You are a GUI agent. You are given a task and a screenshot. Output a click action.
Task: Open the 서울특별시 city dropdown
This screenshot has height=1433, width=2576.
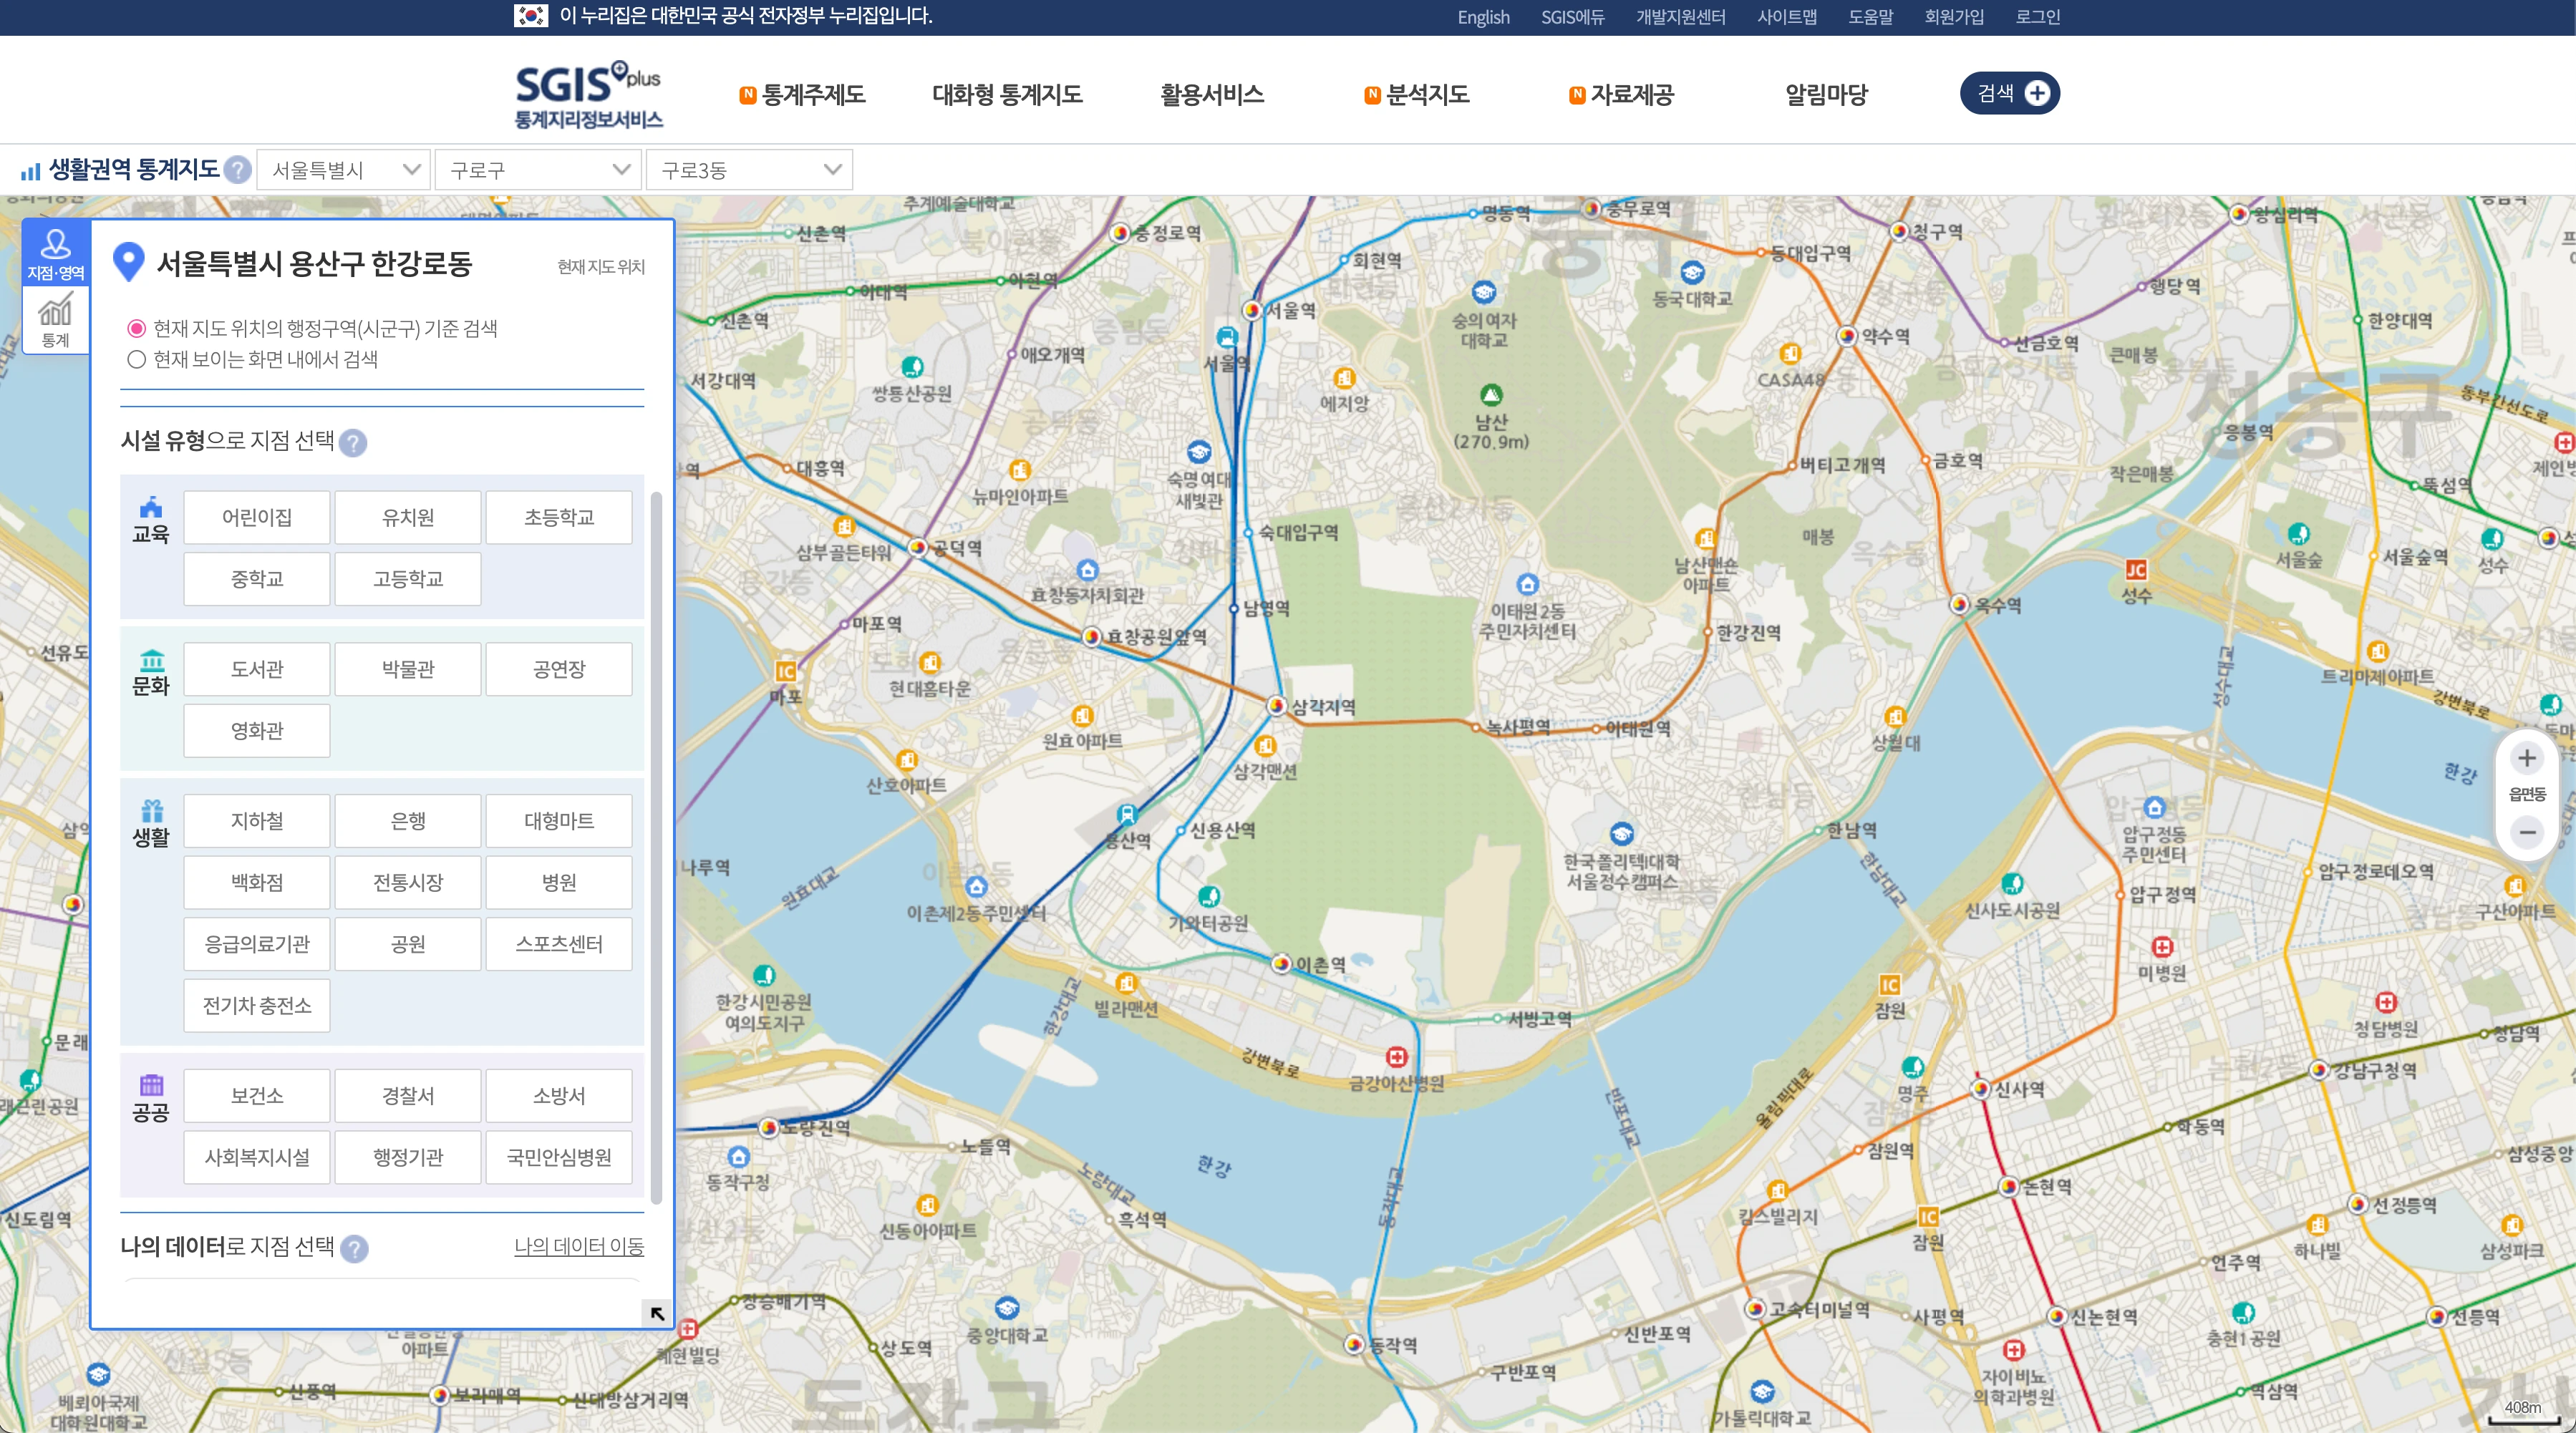pos(343,170)
